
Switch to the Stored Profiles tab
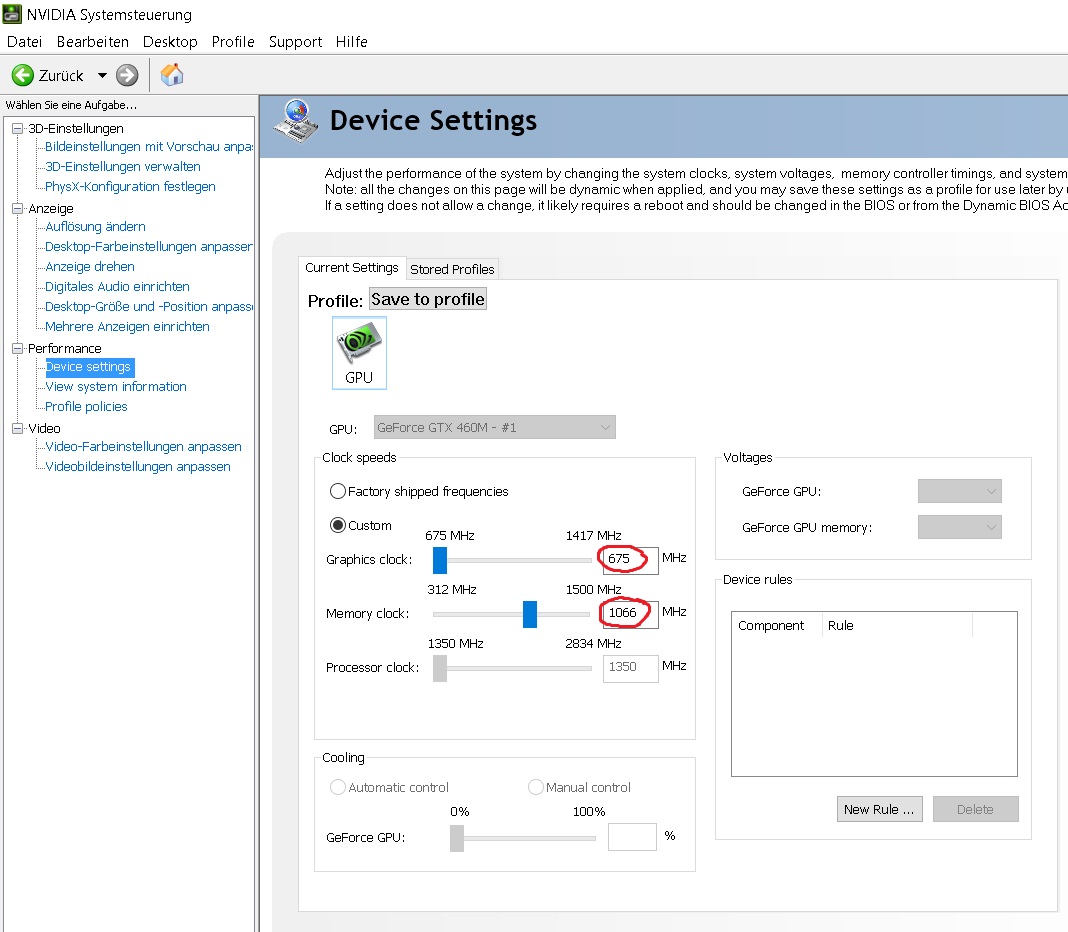[x=452, y=269]
